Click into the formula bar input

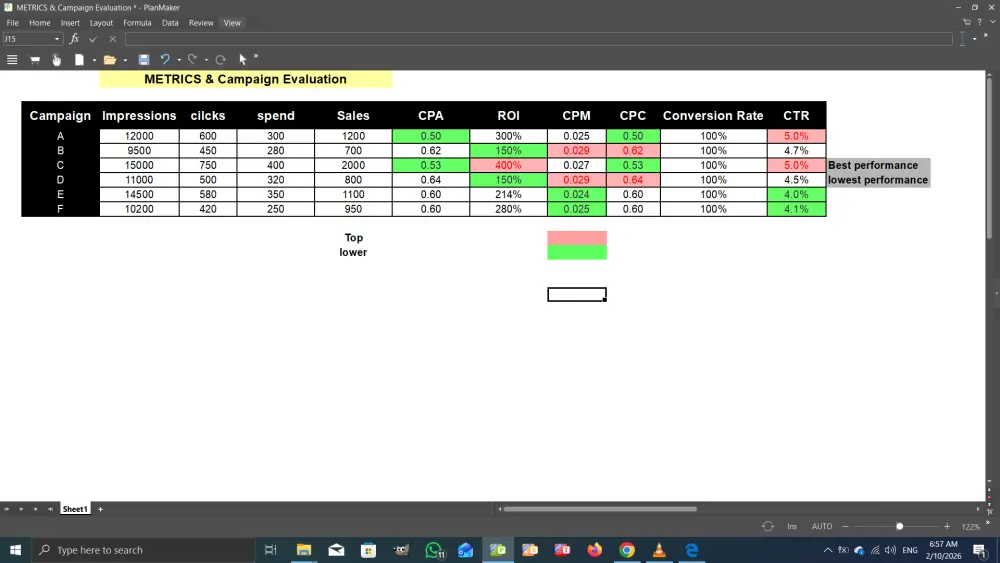pyautogui.click(x=539, y=39)
